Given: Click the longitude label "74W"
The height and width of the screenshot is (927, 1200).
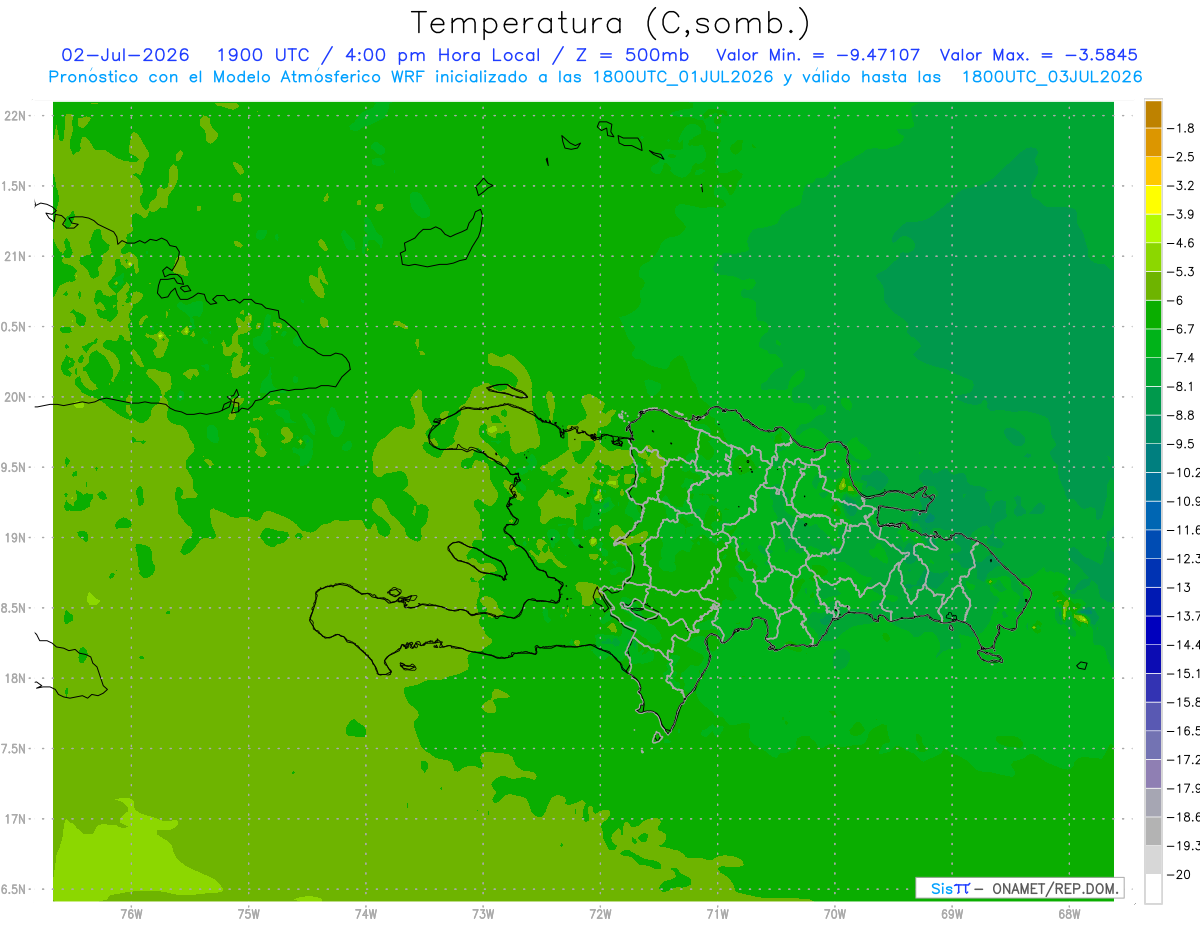Looking at the screenshot, I should click(365, 913).
